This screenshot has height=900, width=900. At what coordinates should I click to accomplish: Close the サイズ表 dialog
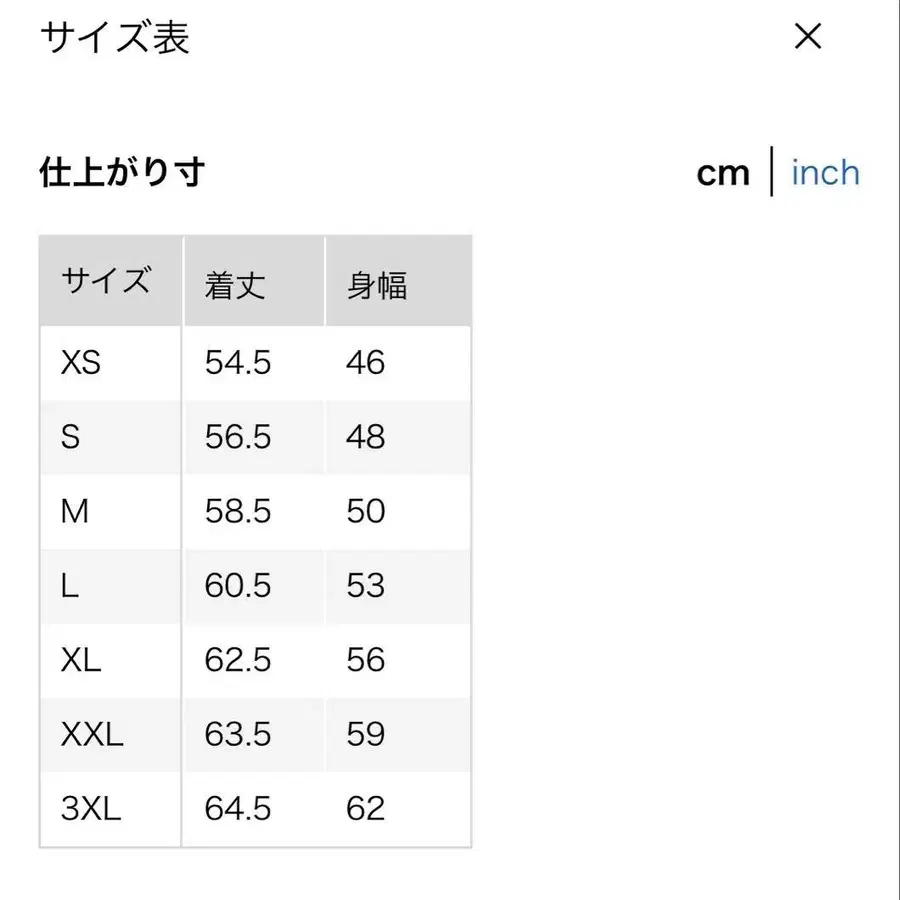807,38
